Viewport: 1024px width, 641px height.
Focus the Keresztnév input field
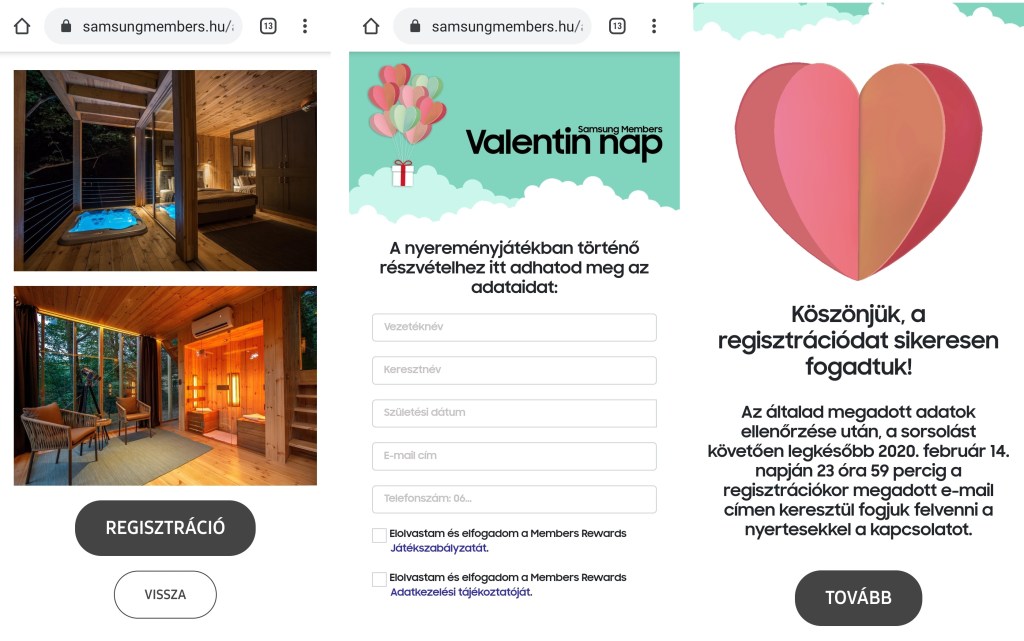(514, 370)
